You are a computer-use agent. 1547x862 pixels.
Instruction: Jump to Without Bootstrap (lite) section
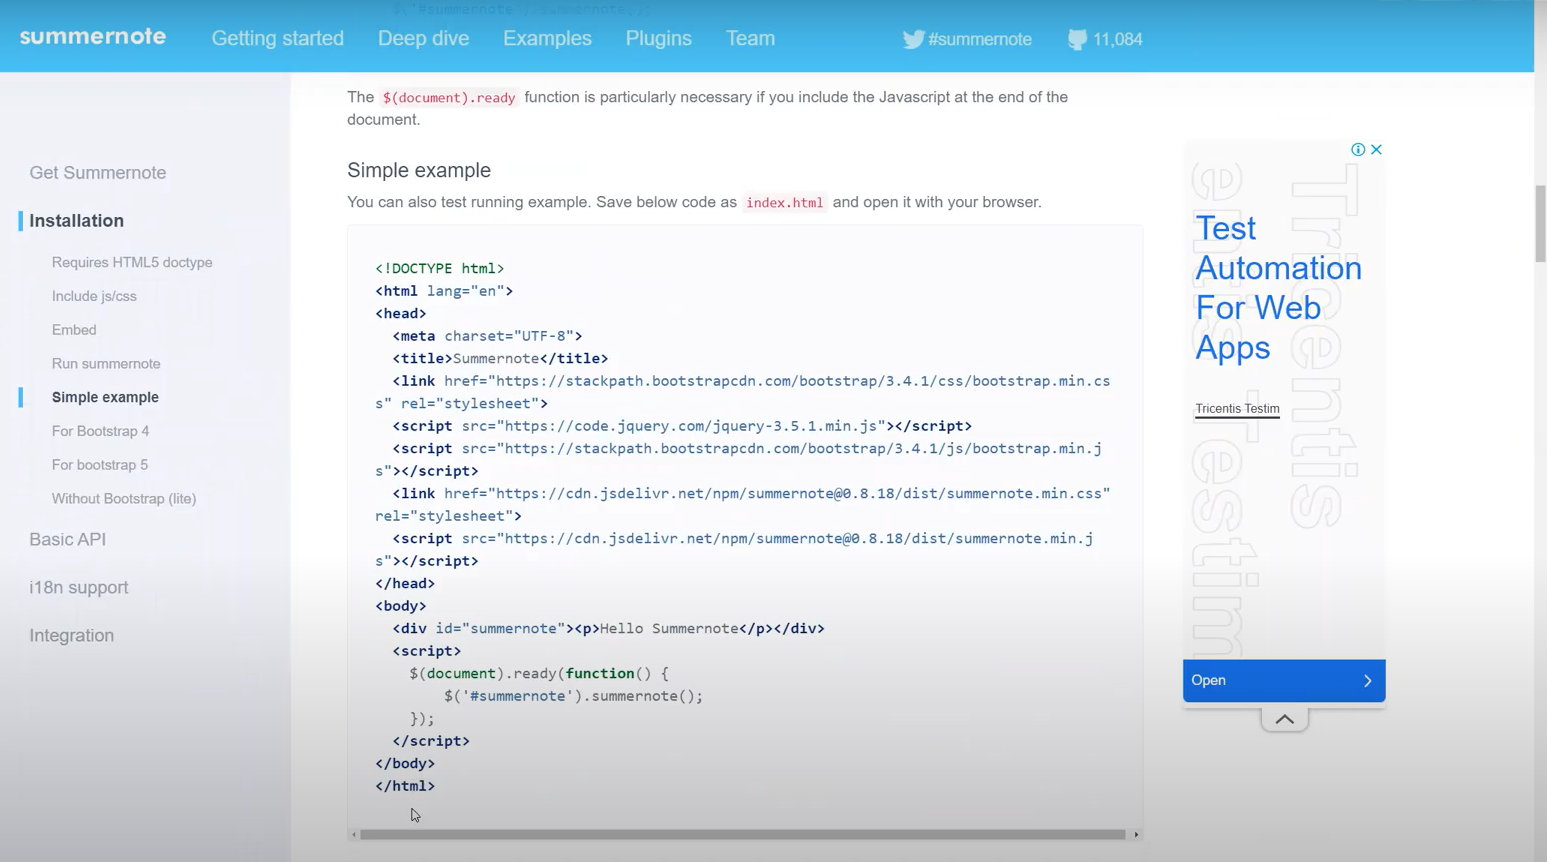124,498
